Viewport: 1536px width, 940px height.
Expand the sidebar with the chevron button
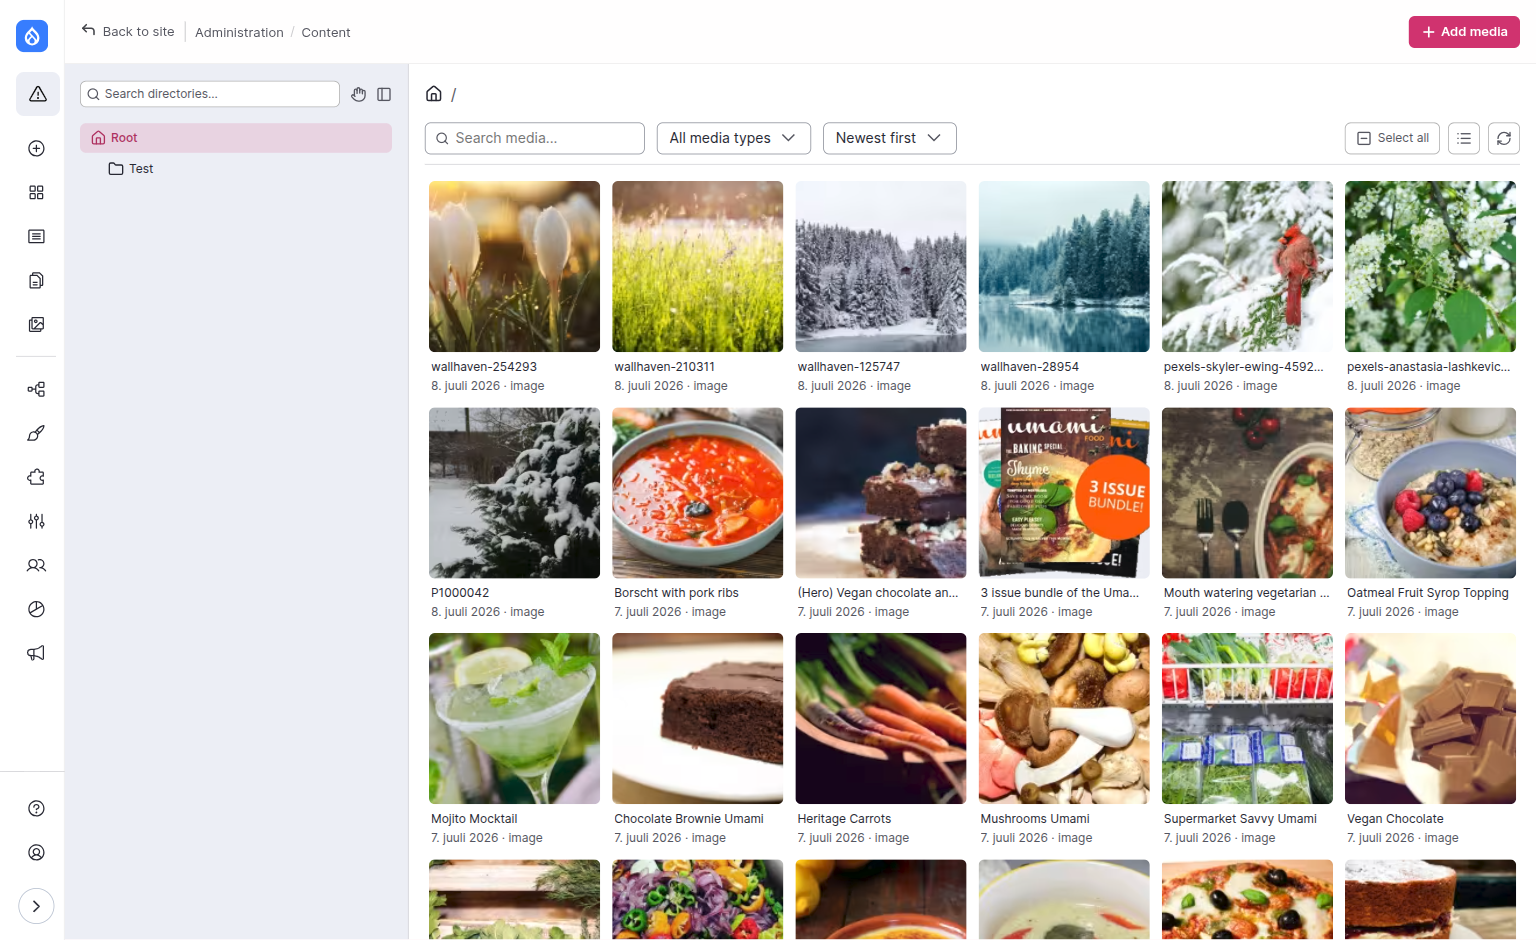tap(36, 906)
